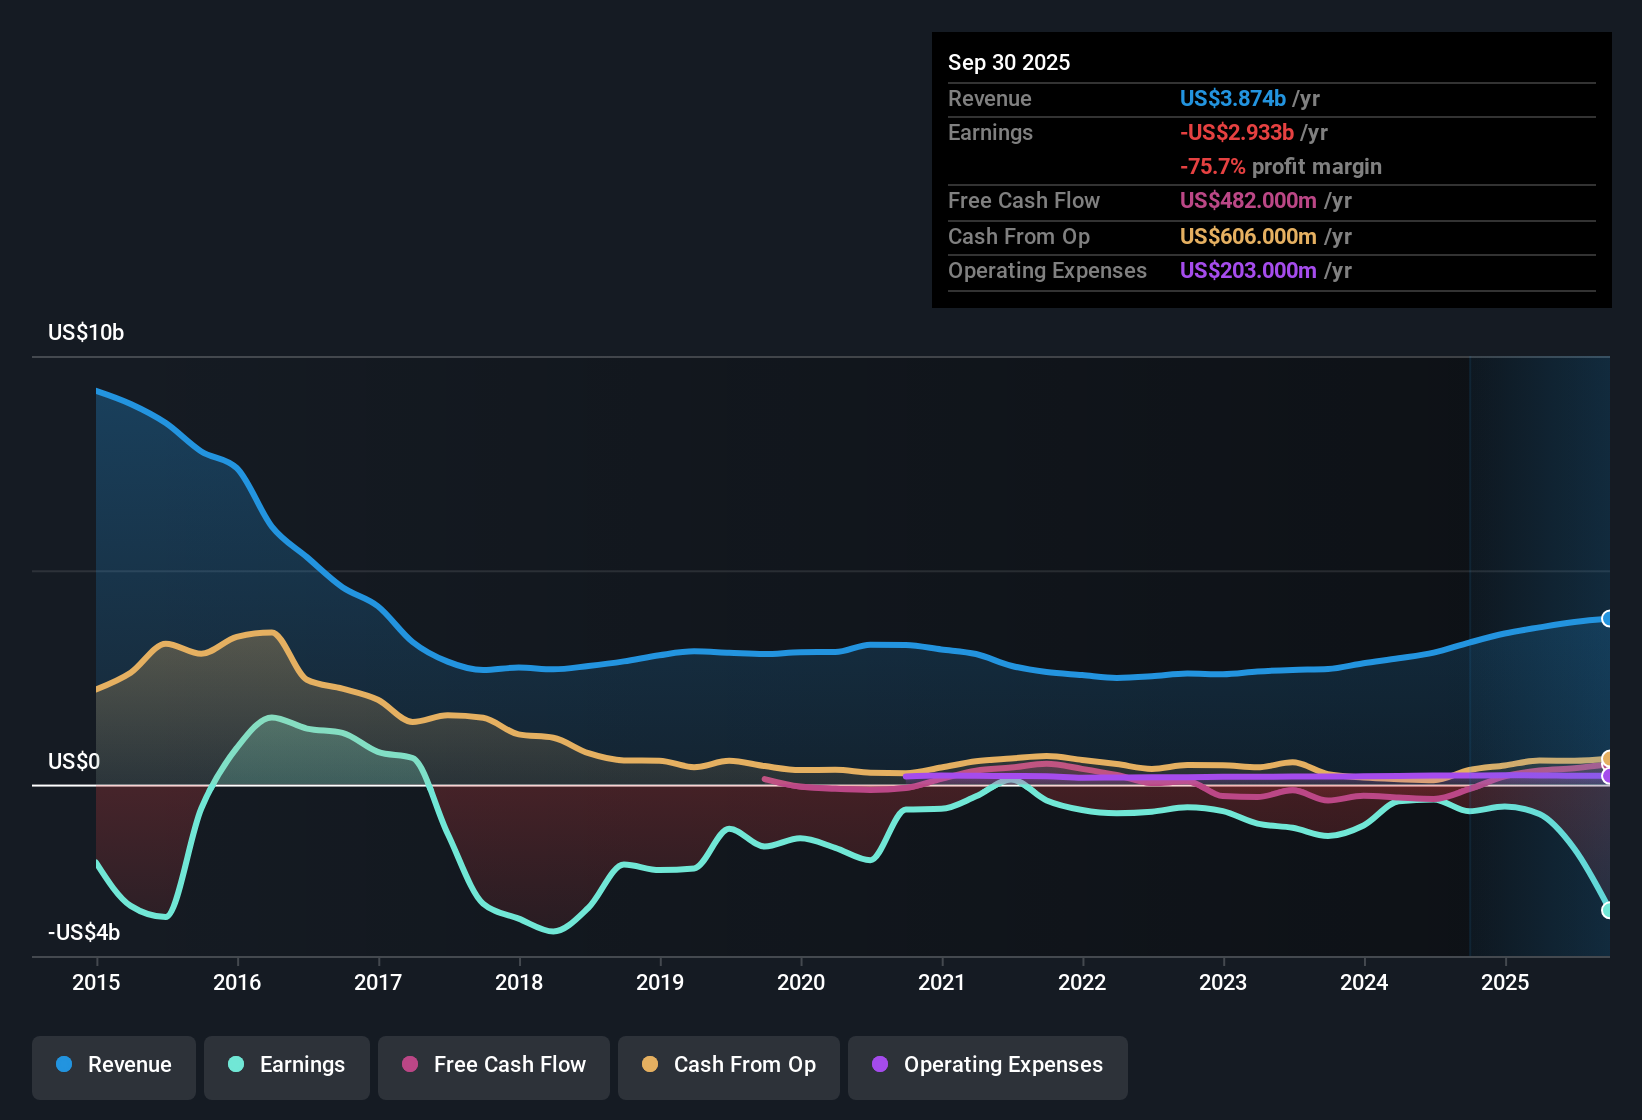Click the Cash From Op legend button
This screenshot has height=1120, width=1642.
[x=728, y=1065]
